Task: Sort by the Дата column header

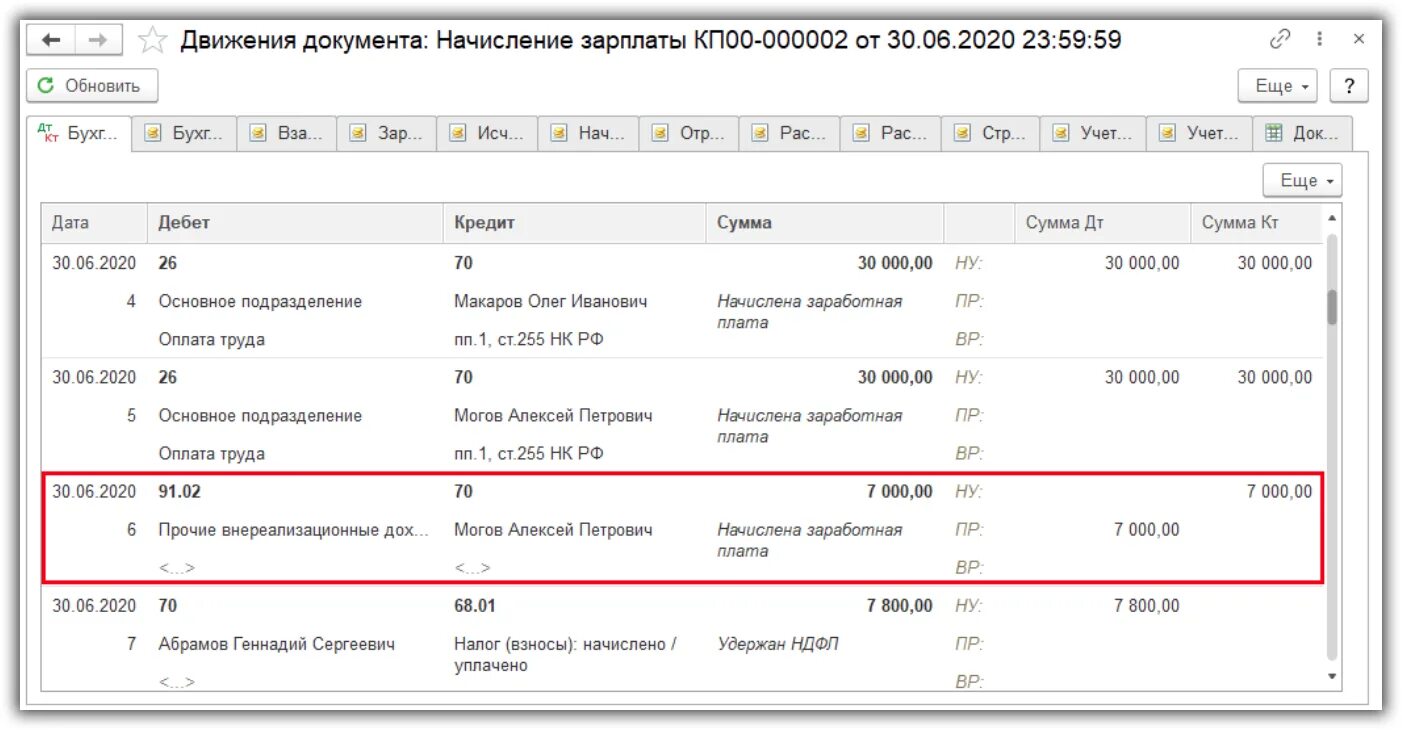Action: 94,223
